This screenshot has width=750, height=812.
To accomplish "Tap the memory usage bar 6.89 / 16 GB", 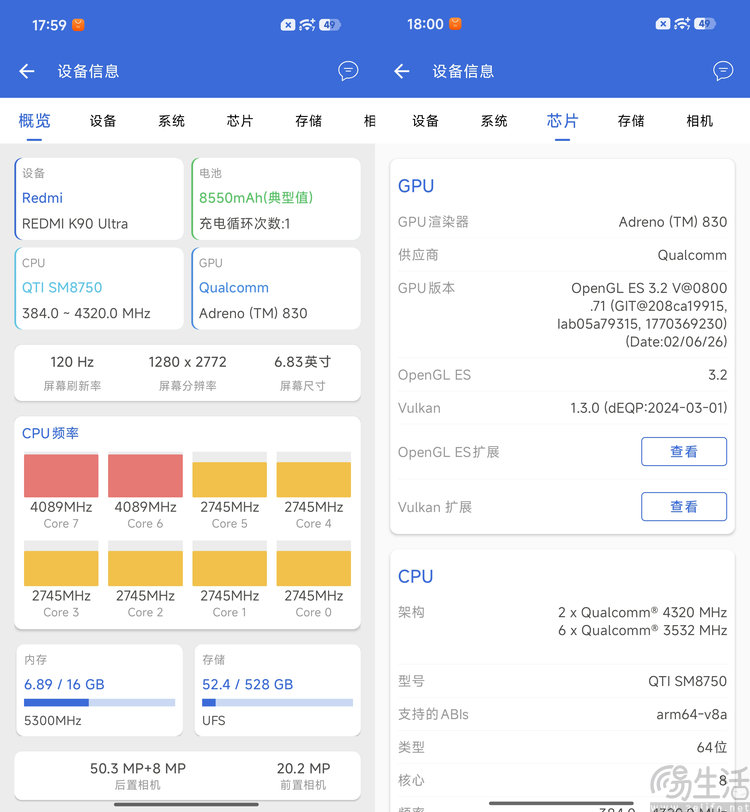I will 99,703.
